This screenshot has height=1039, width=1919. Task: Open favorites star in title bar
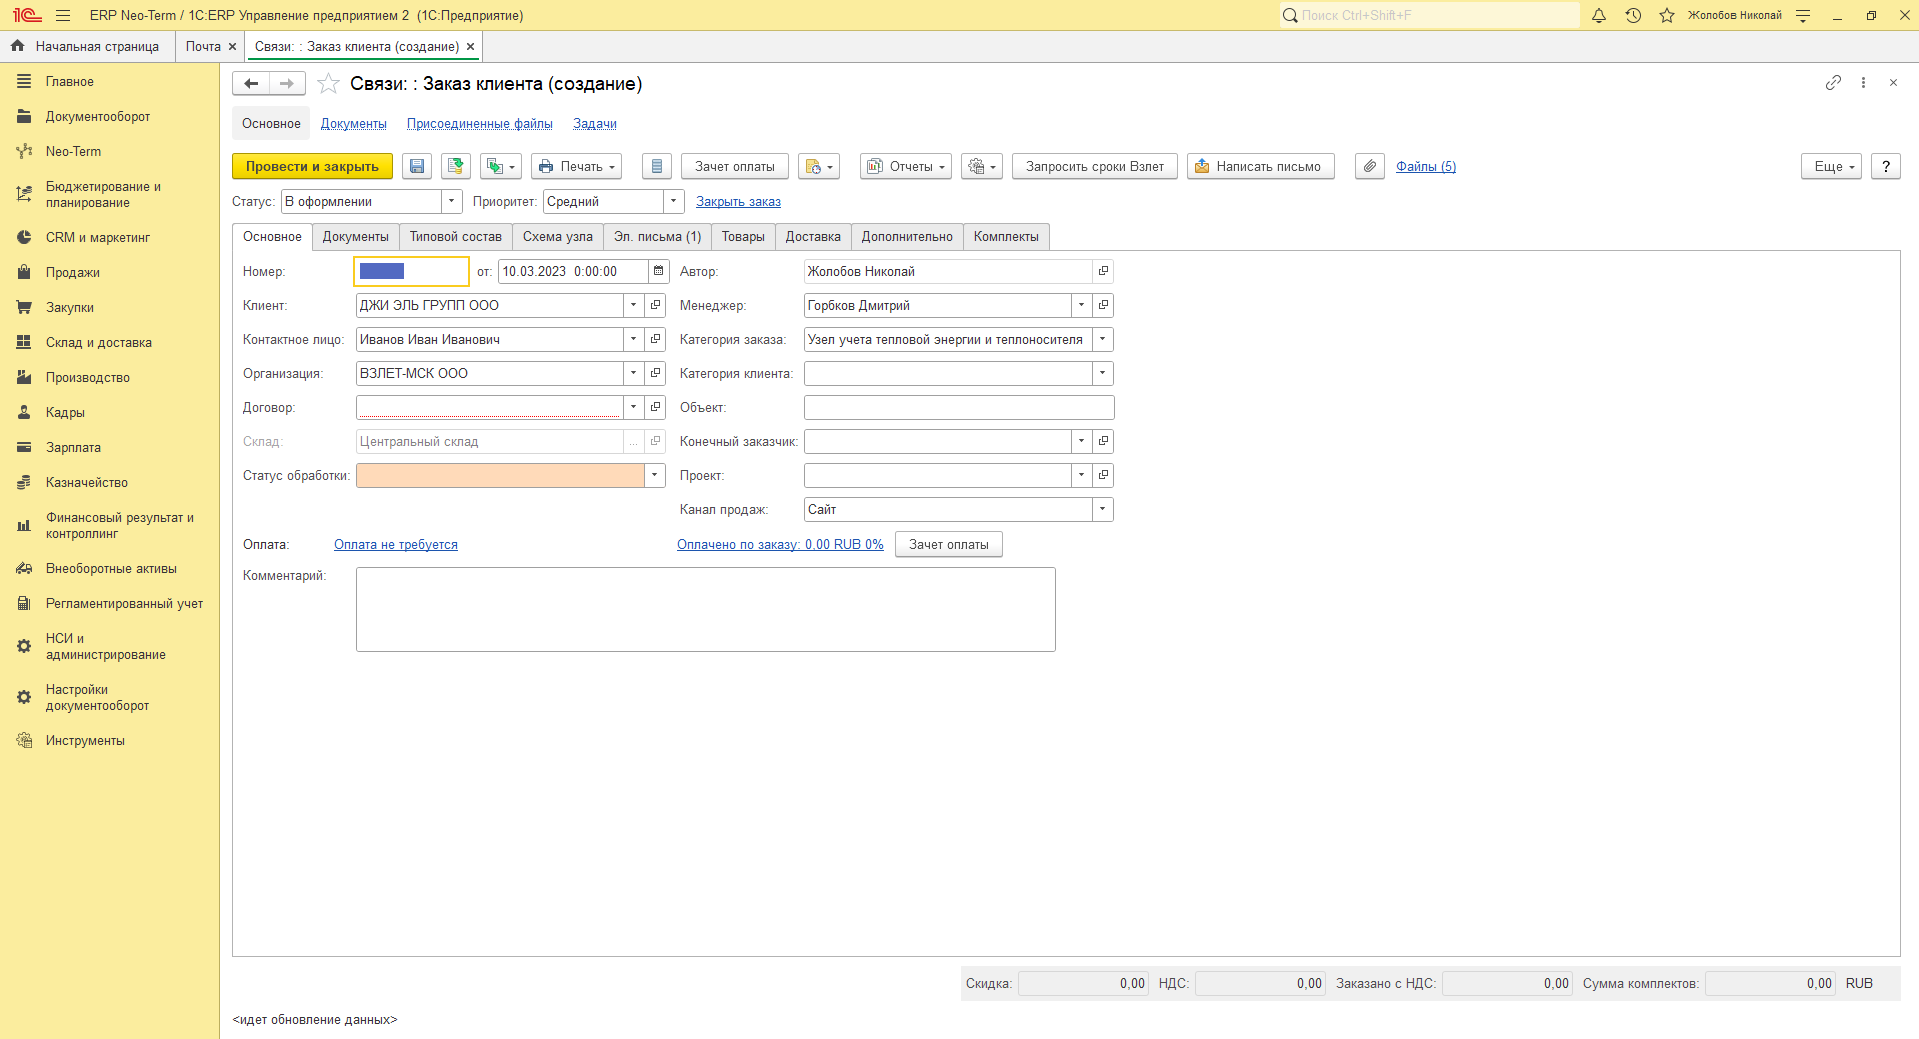[x=1667, y=15]
